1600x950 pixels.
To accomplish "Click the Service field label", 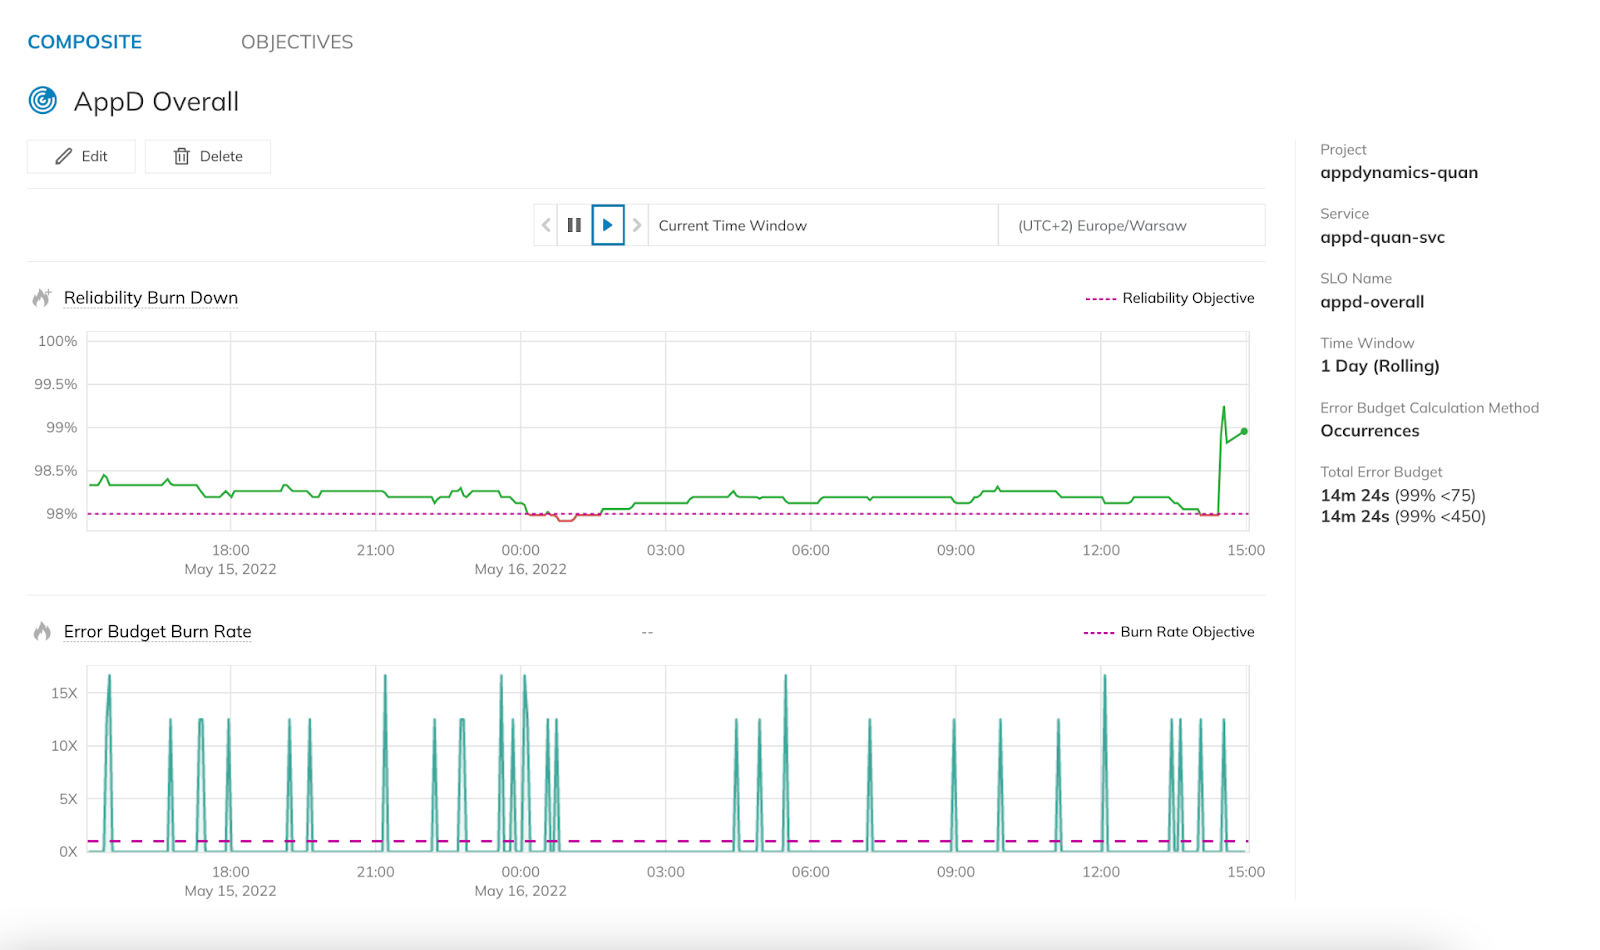I will point(1345,214).
